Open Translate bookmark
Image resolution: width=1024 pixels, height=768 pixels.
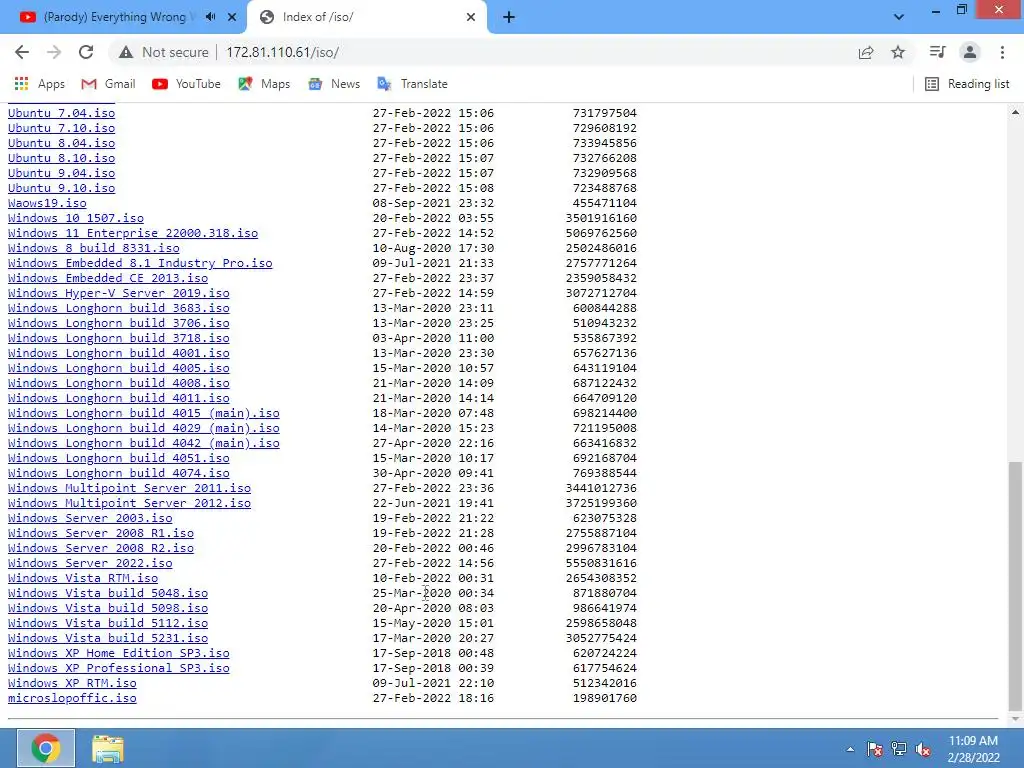pyautogui.click(x=412, y=84)
